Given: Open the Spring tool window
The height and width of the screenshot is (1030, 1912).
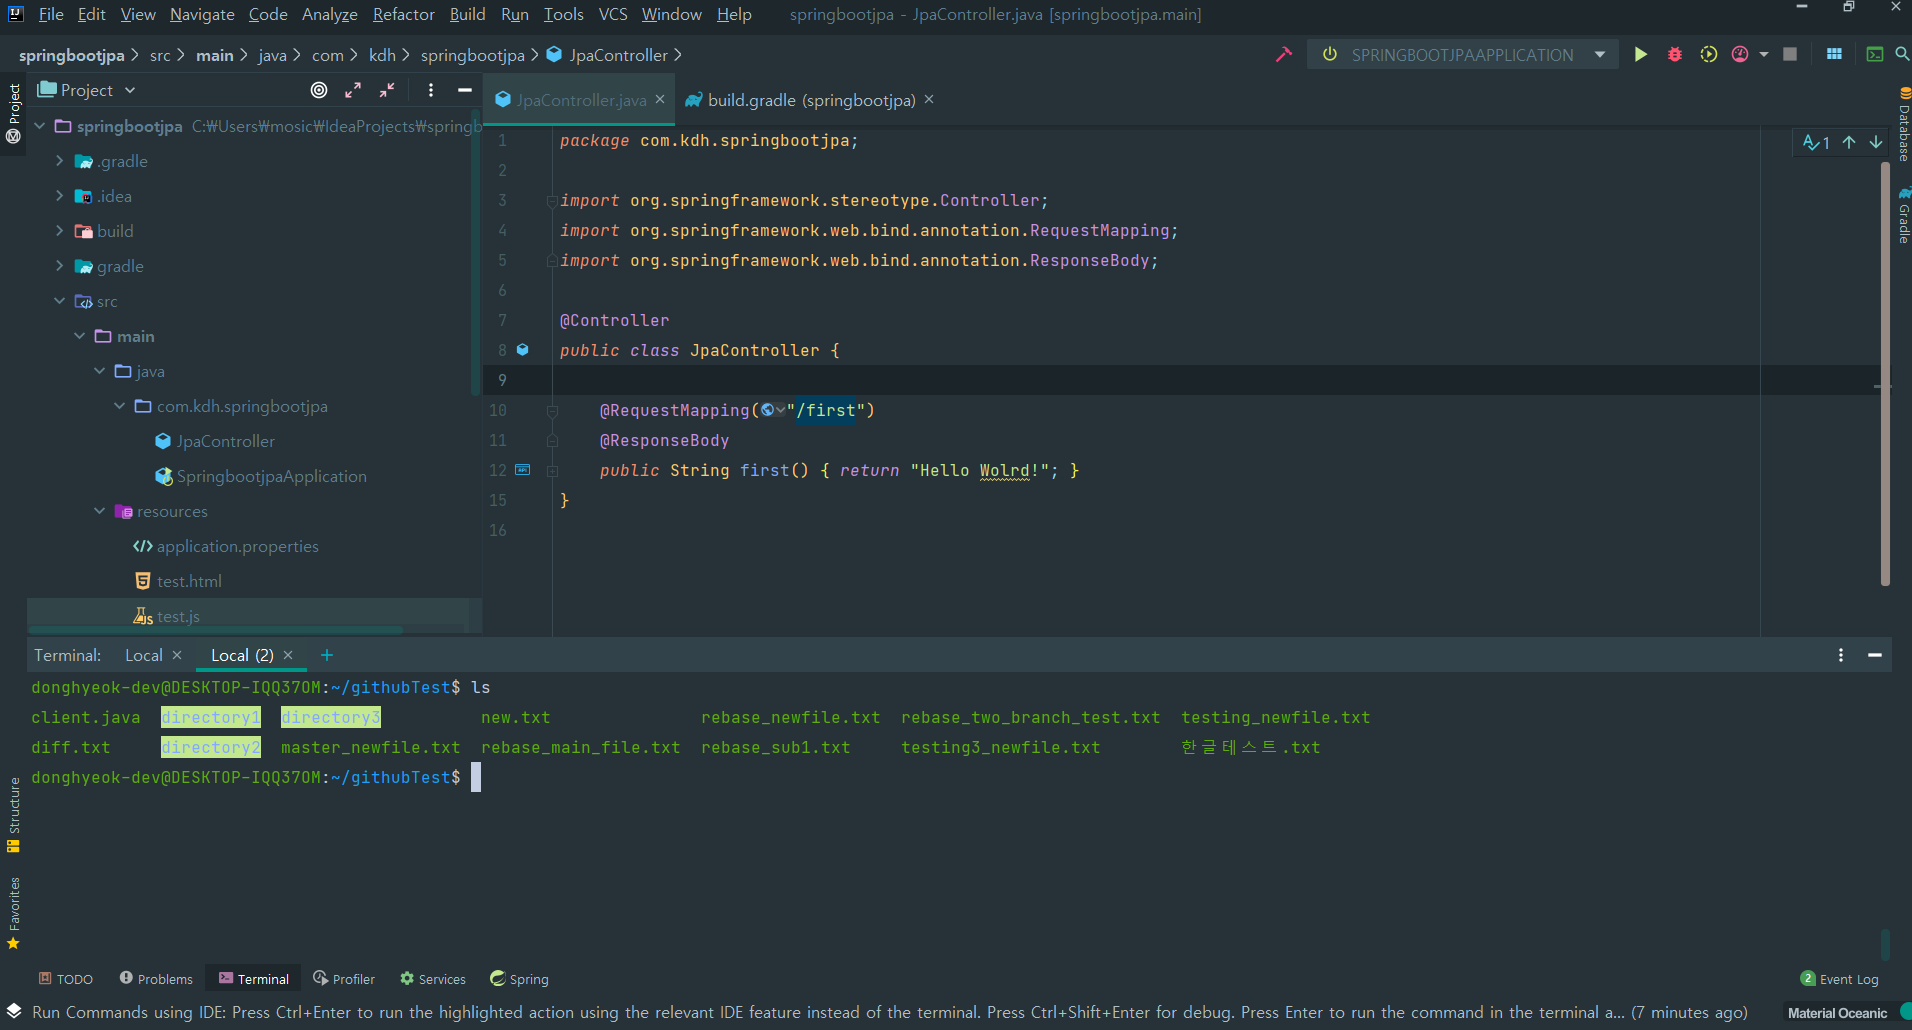Looking at the screenshot, I should point(519,979).
